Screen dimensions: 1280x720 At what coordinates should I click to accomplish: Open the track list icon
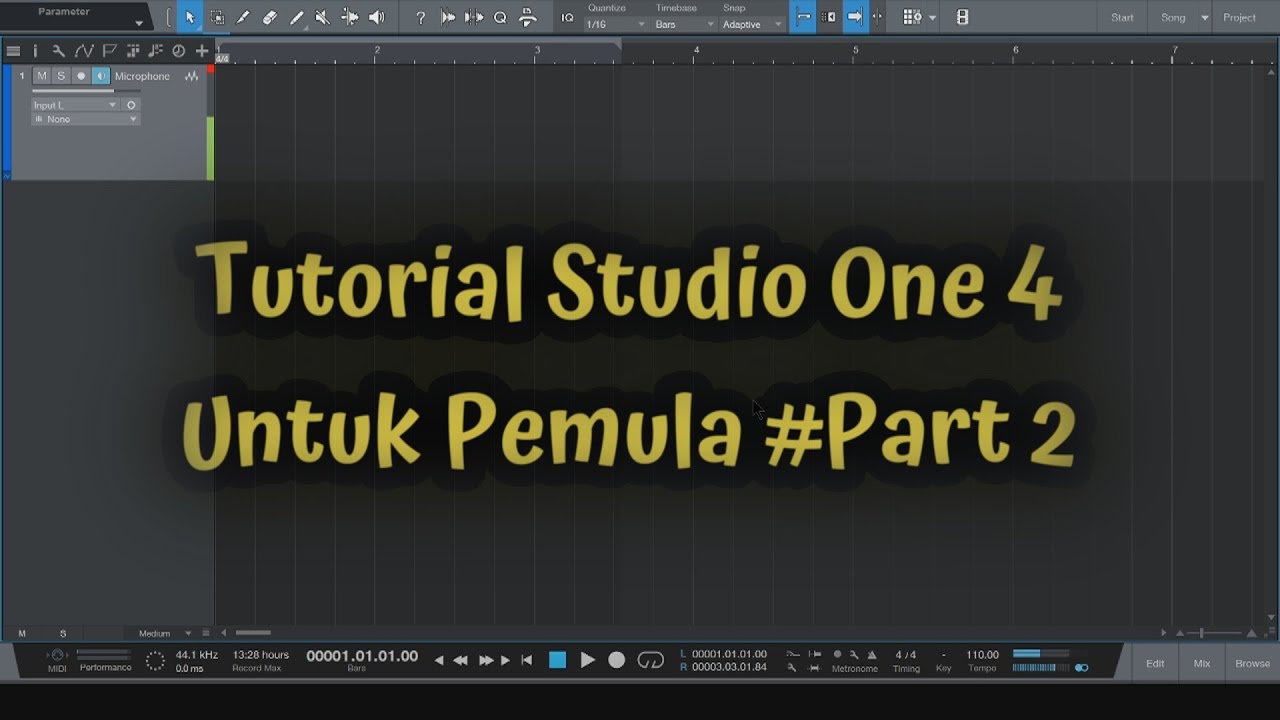[13, 51]
